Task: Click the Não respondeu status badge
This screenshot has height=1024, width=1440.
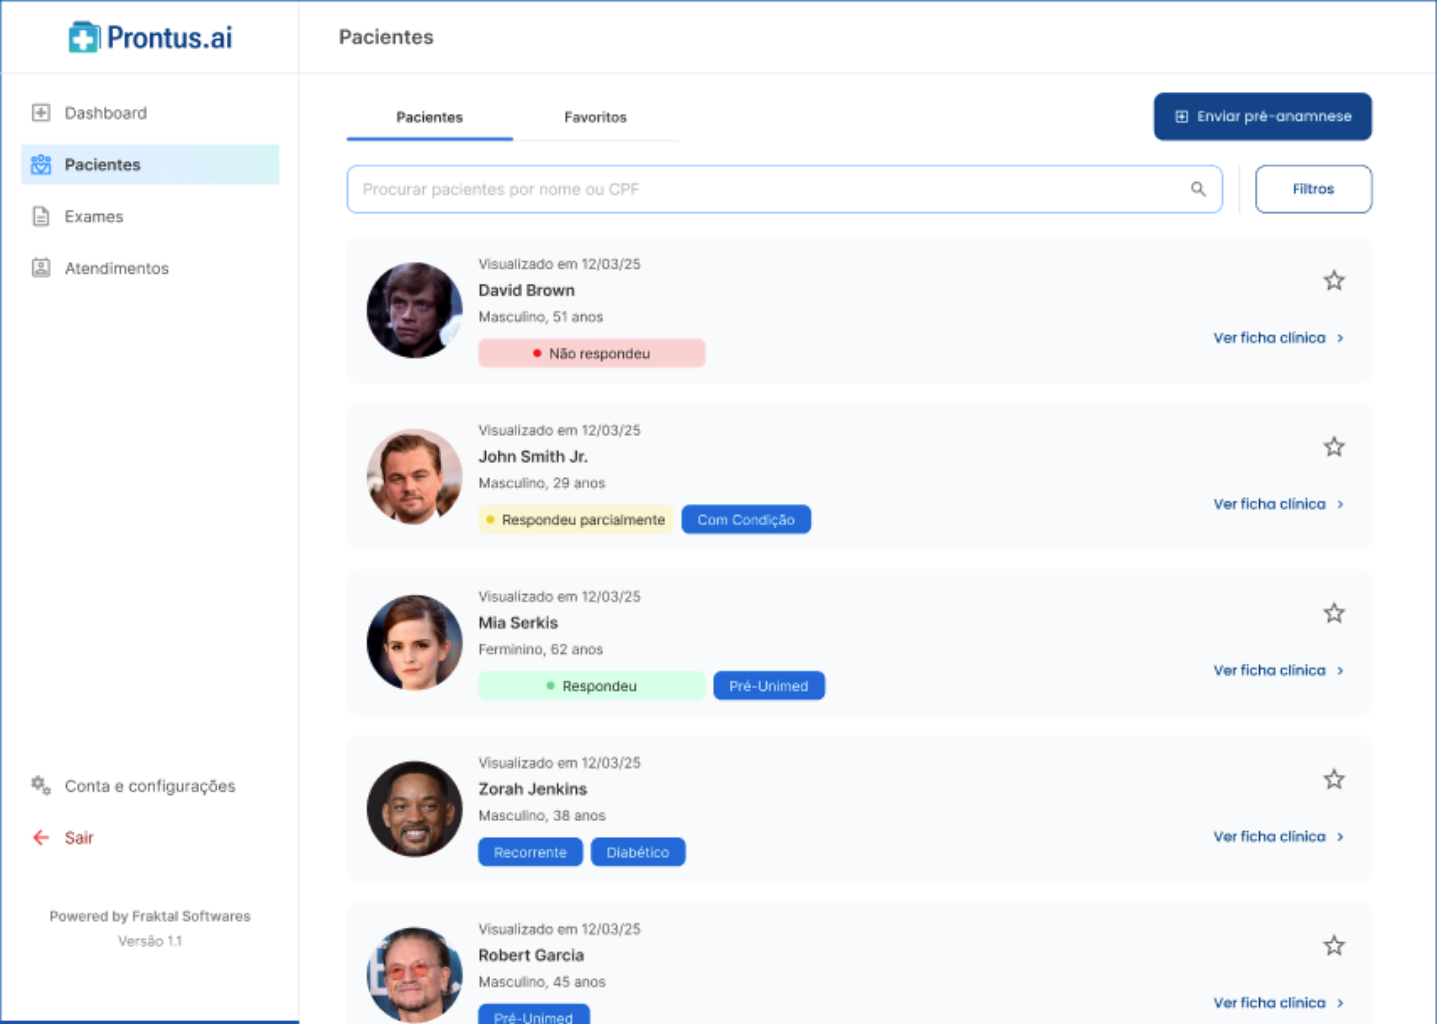Action: pos(591,353)
